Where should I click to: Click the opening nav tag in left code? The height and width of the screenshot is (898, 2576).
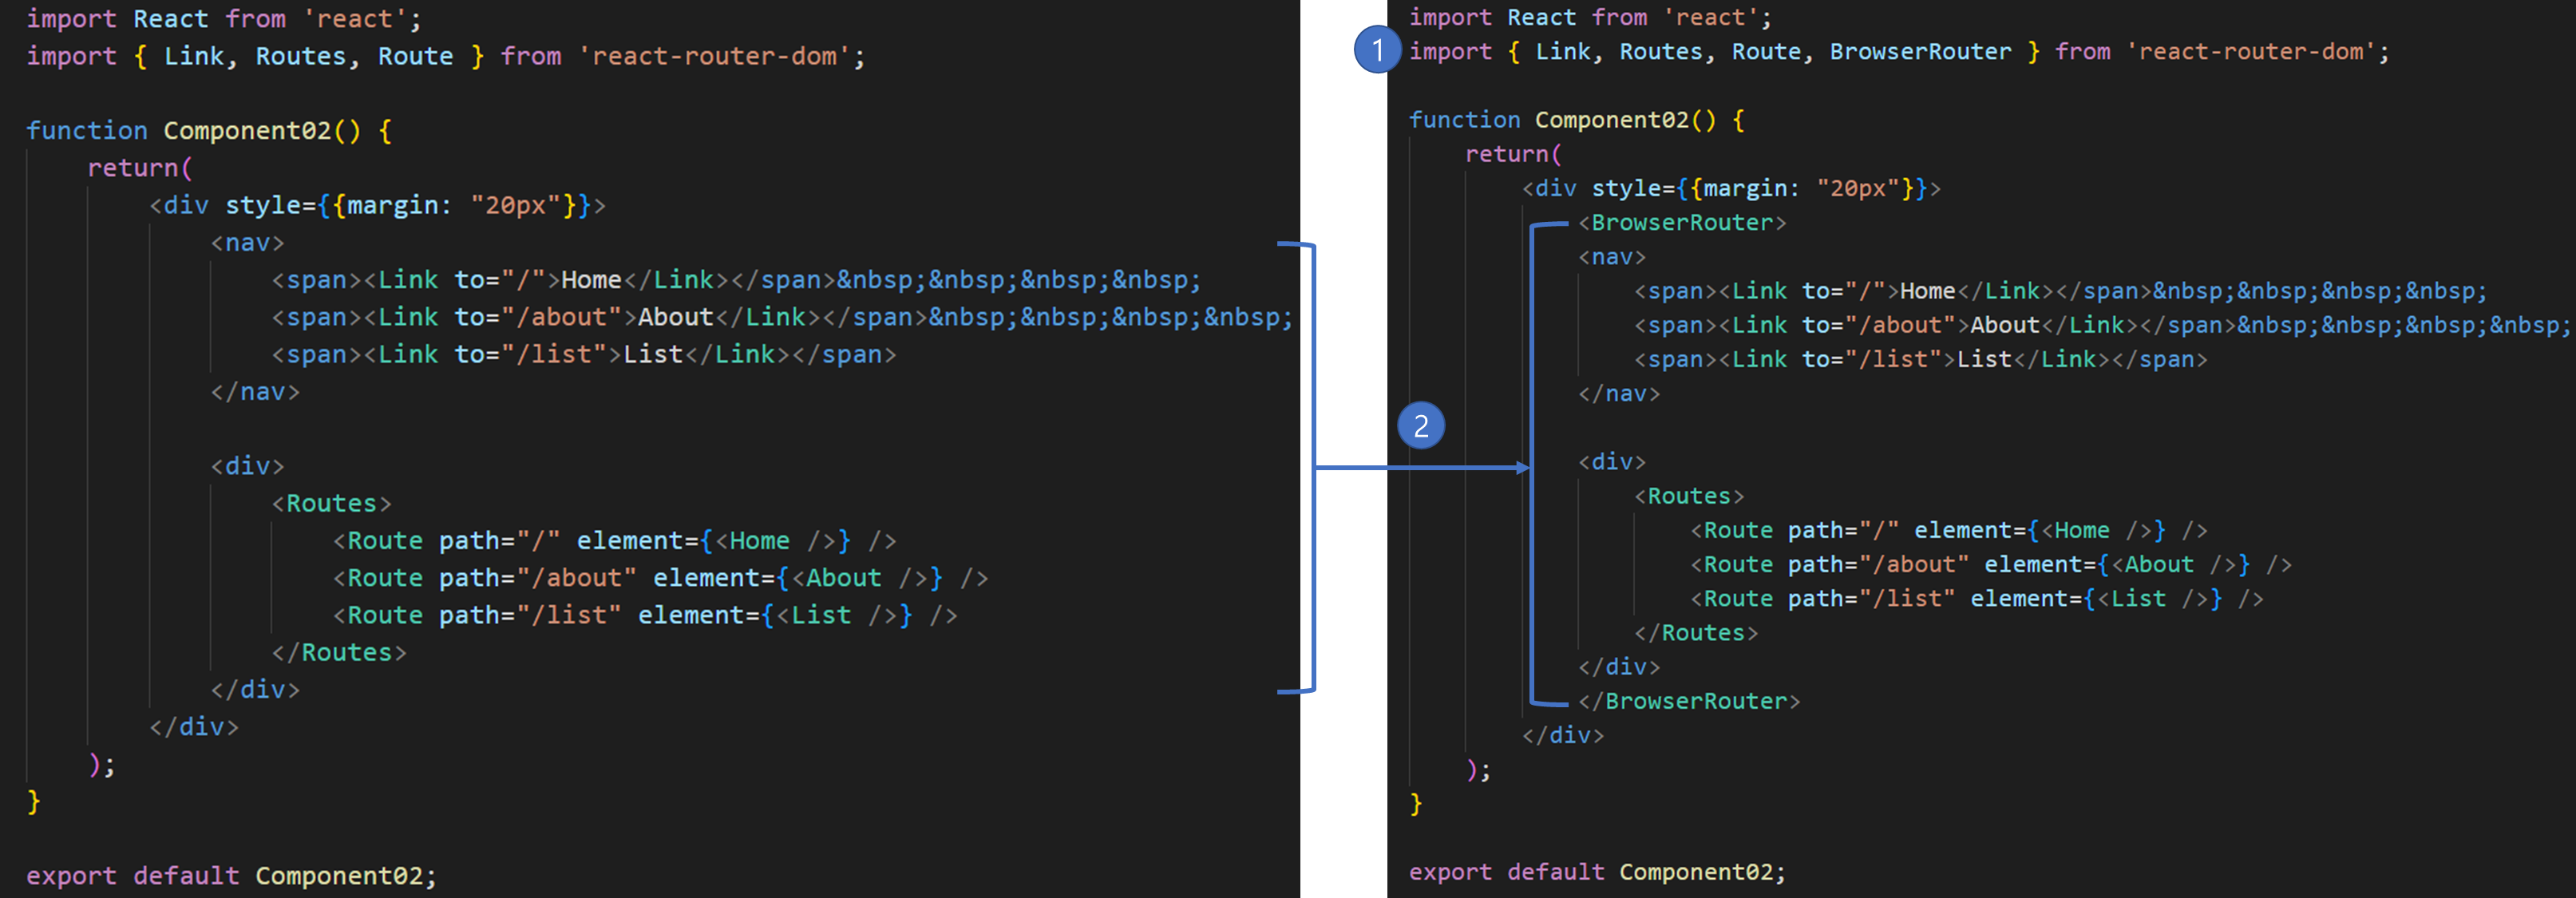(x=247, y=243)
